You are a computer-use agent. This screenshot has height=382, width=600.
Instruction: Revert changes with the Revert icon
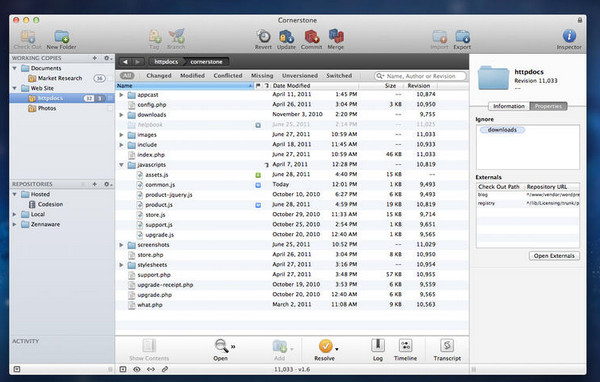click(x=263, y=37)
